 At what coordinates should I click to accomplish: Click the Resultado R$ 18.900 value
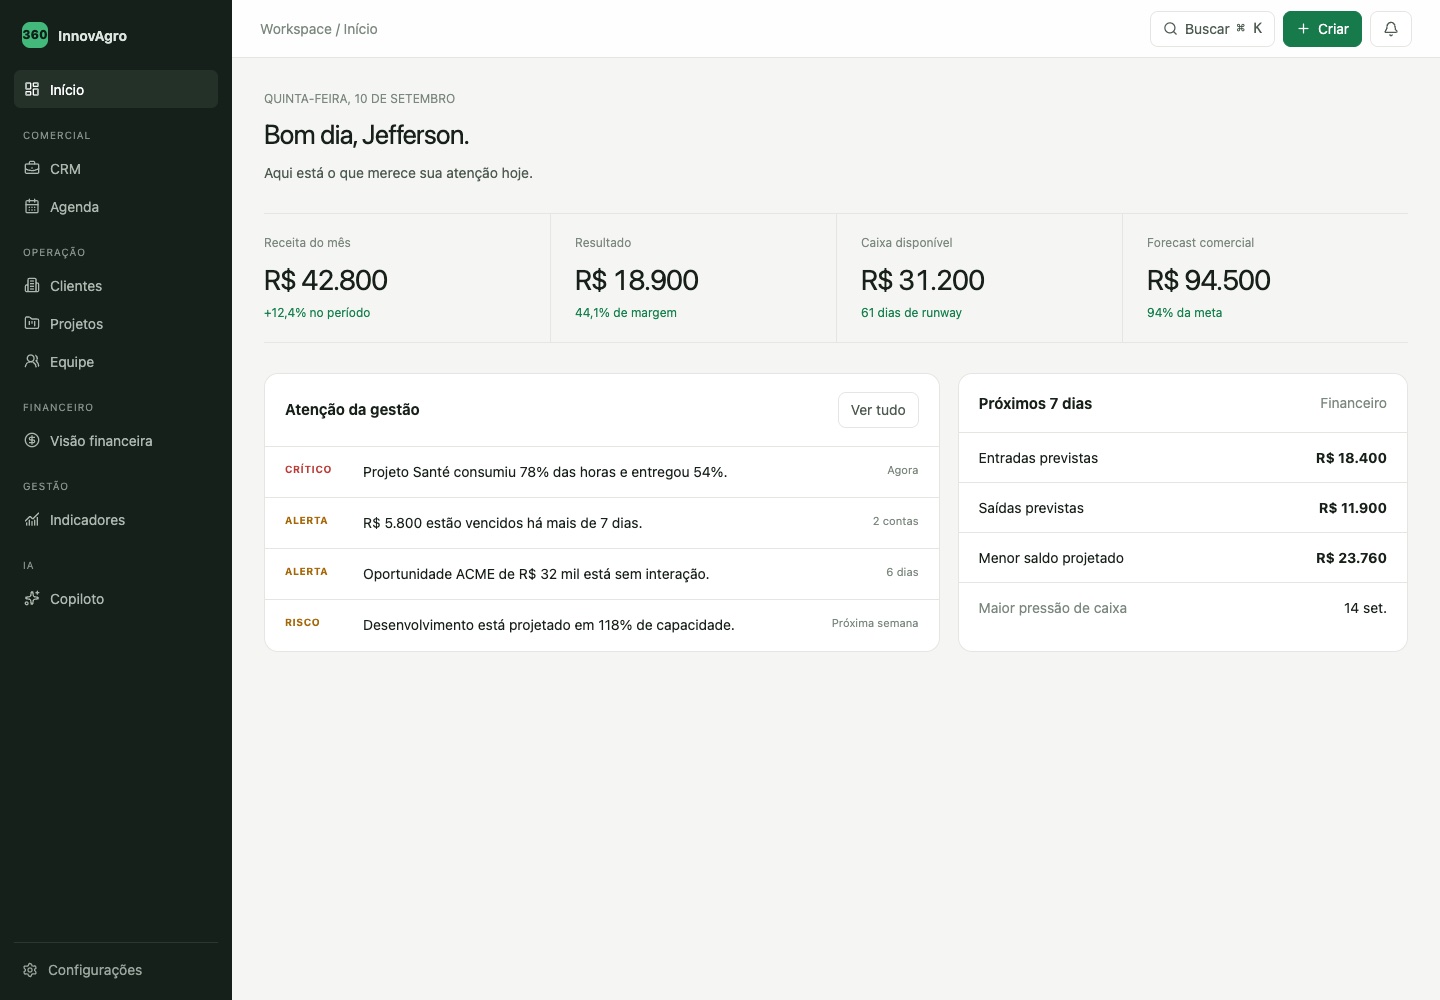[637, 280]
